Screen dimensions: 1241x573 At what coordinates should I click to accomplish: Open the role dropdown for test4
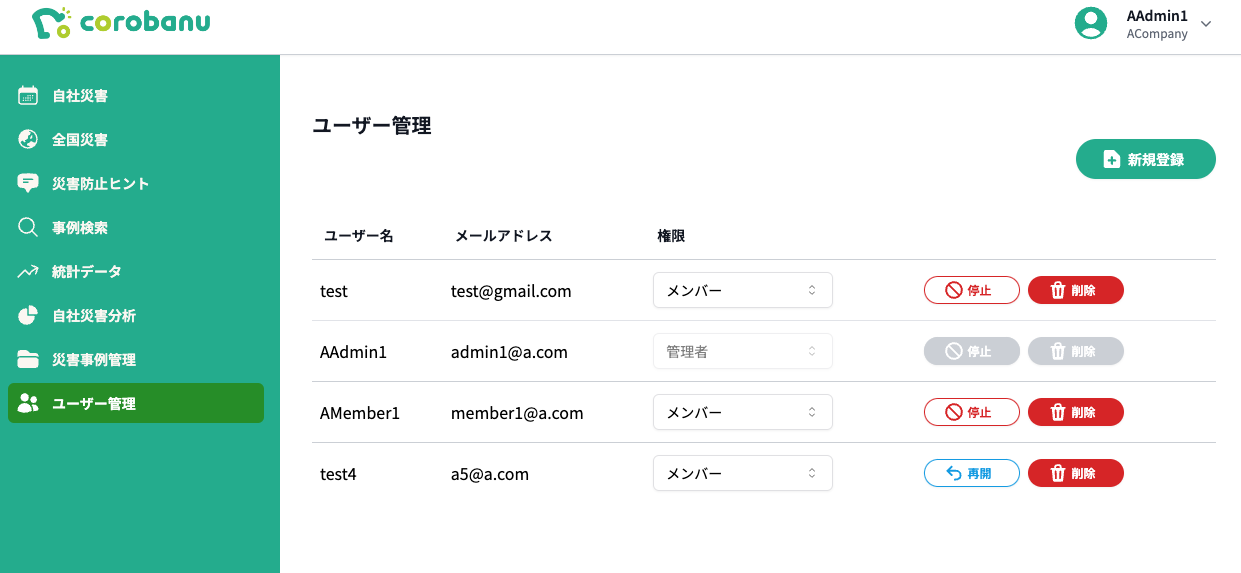click(x=742, y=473)
